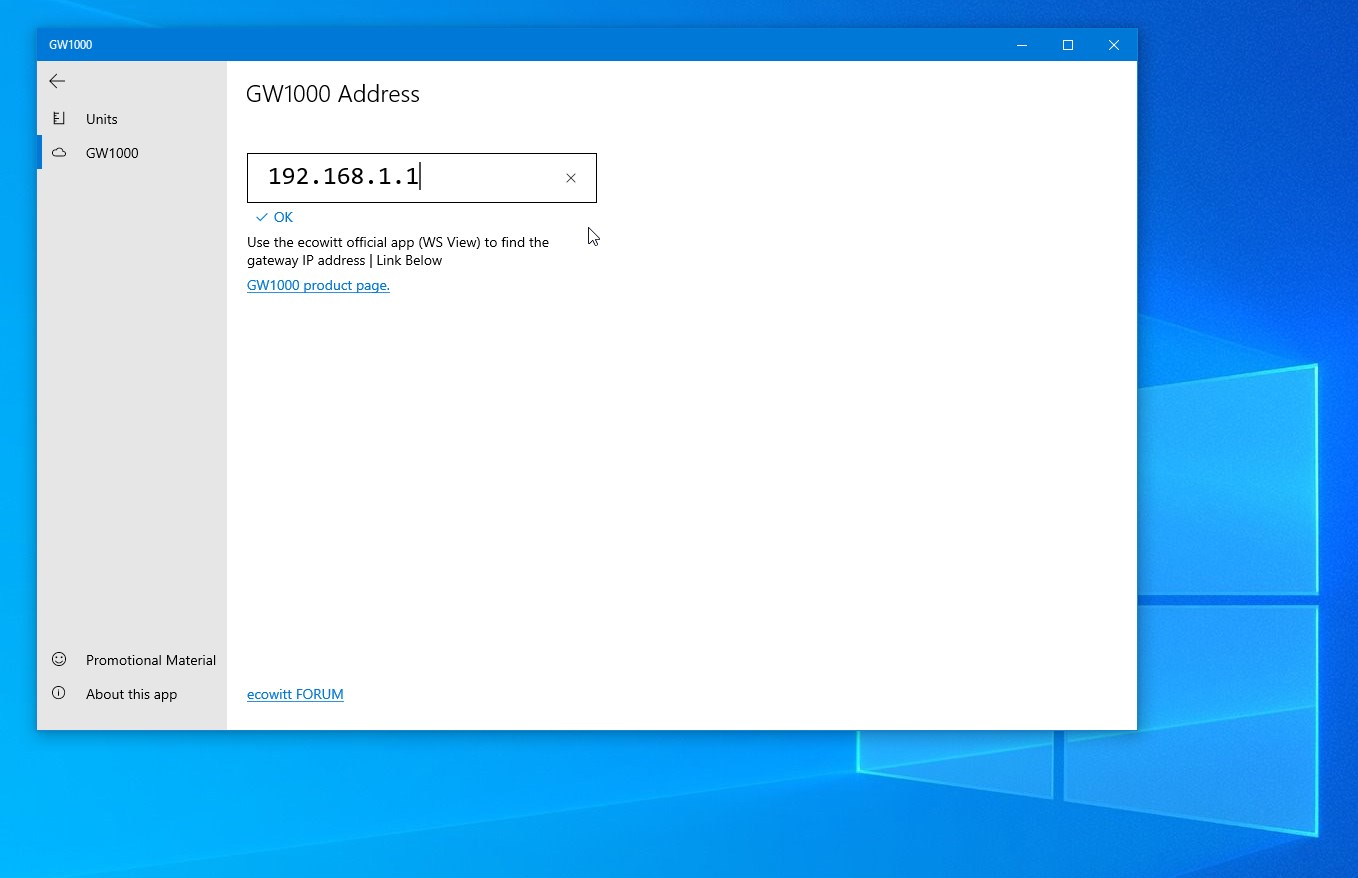This screenshot has width=1358, height=878.
Task: Go back using the arrow icon
Action: pyautogui.click(x=57, y=81)
